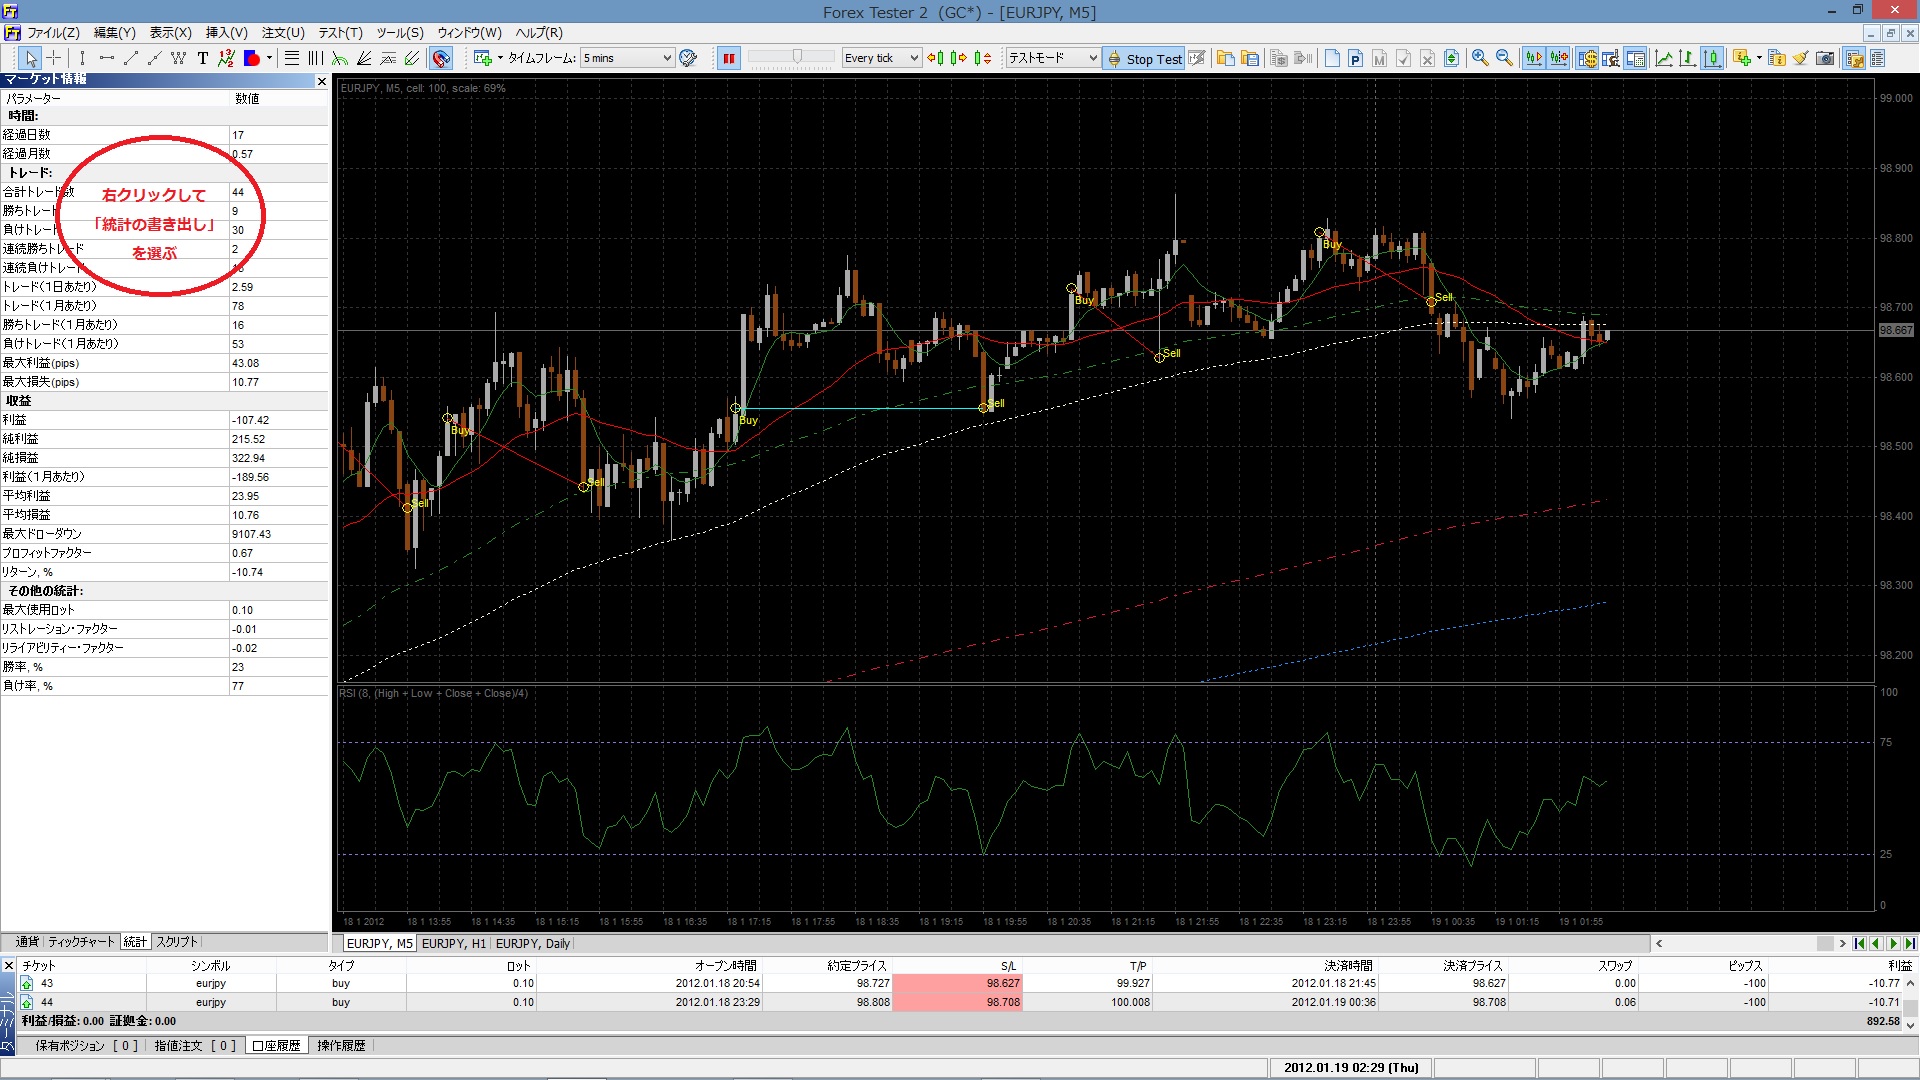Open the 注文(U) menu
This screenshot has height=1080, width=1920.
point(283,33)
